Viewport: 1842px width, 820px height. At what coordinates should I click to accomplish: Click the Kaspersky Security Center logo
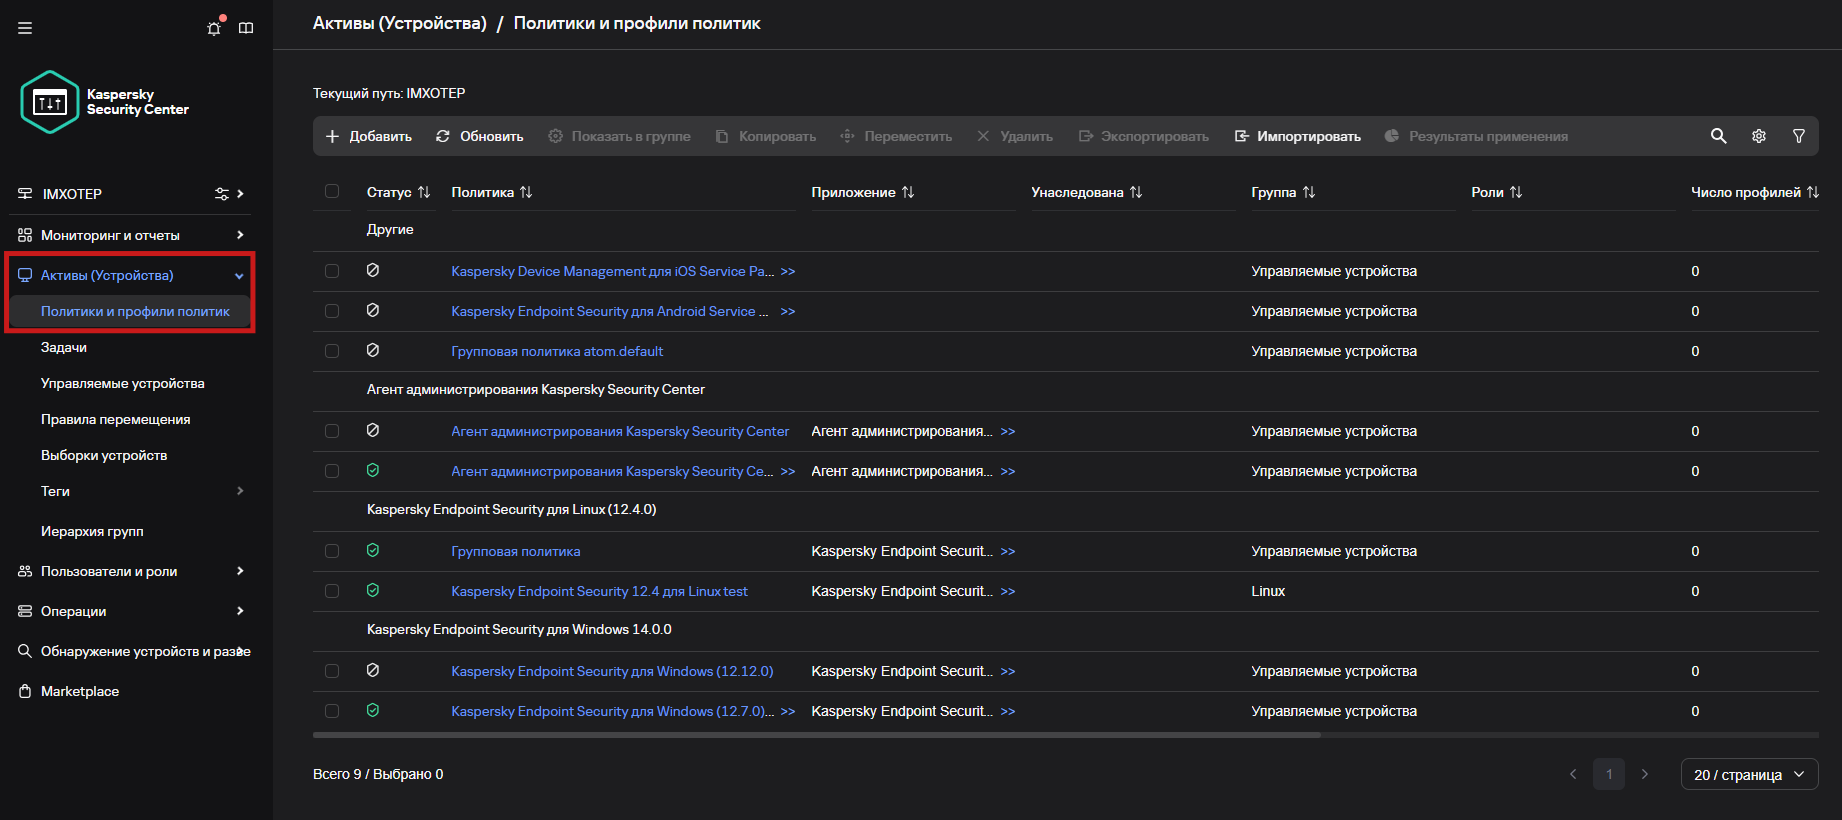[x=105, y=102]
